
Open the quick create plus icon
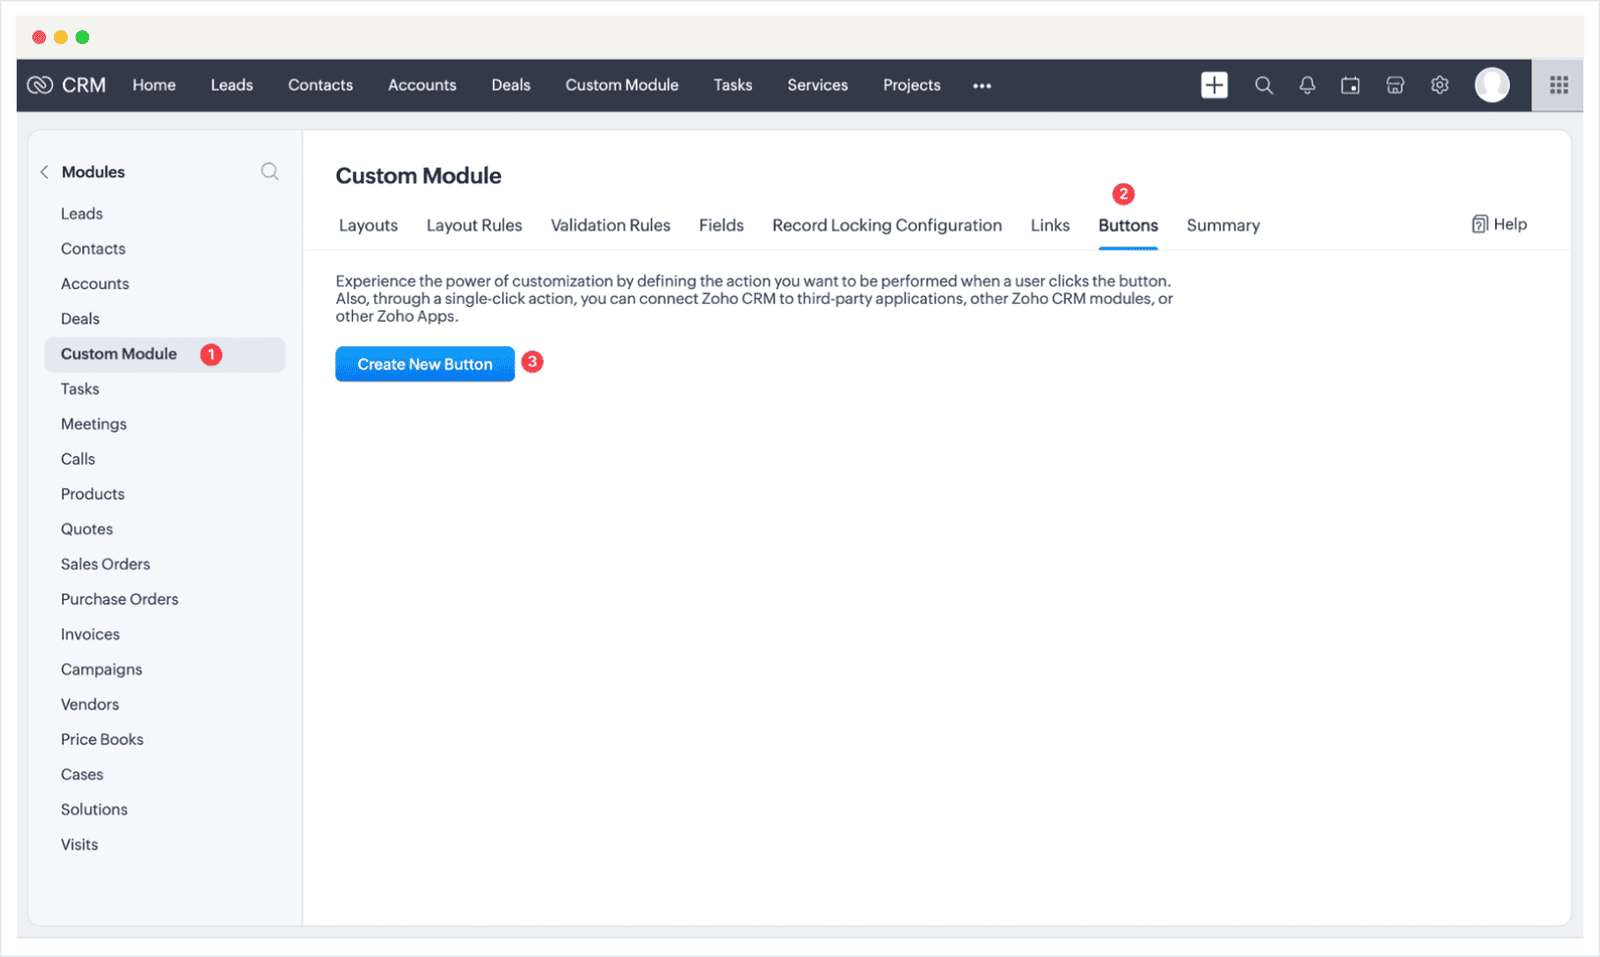coord(1214,85)
